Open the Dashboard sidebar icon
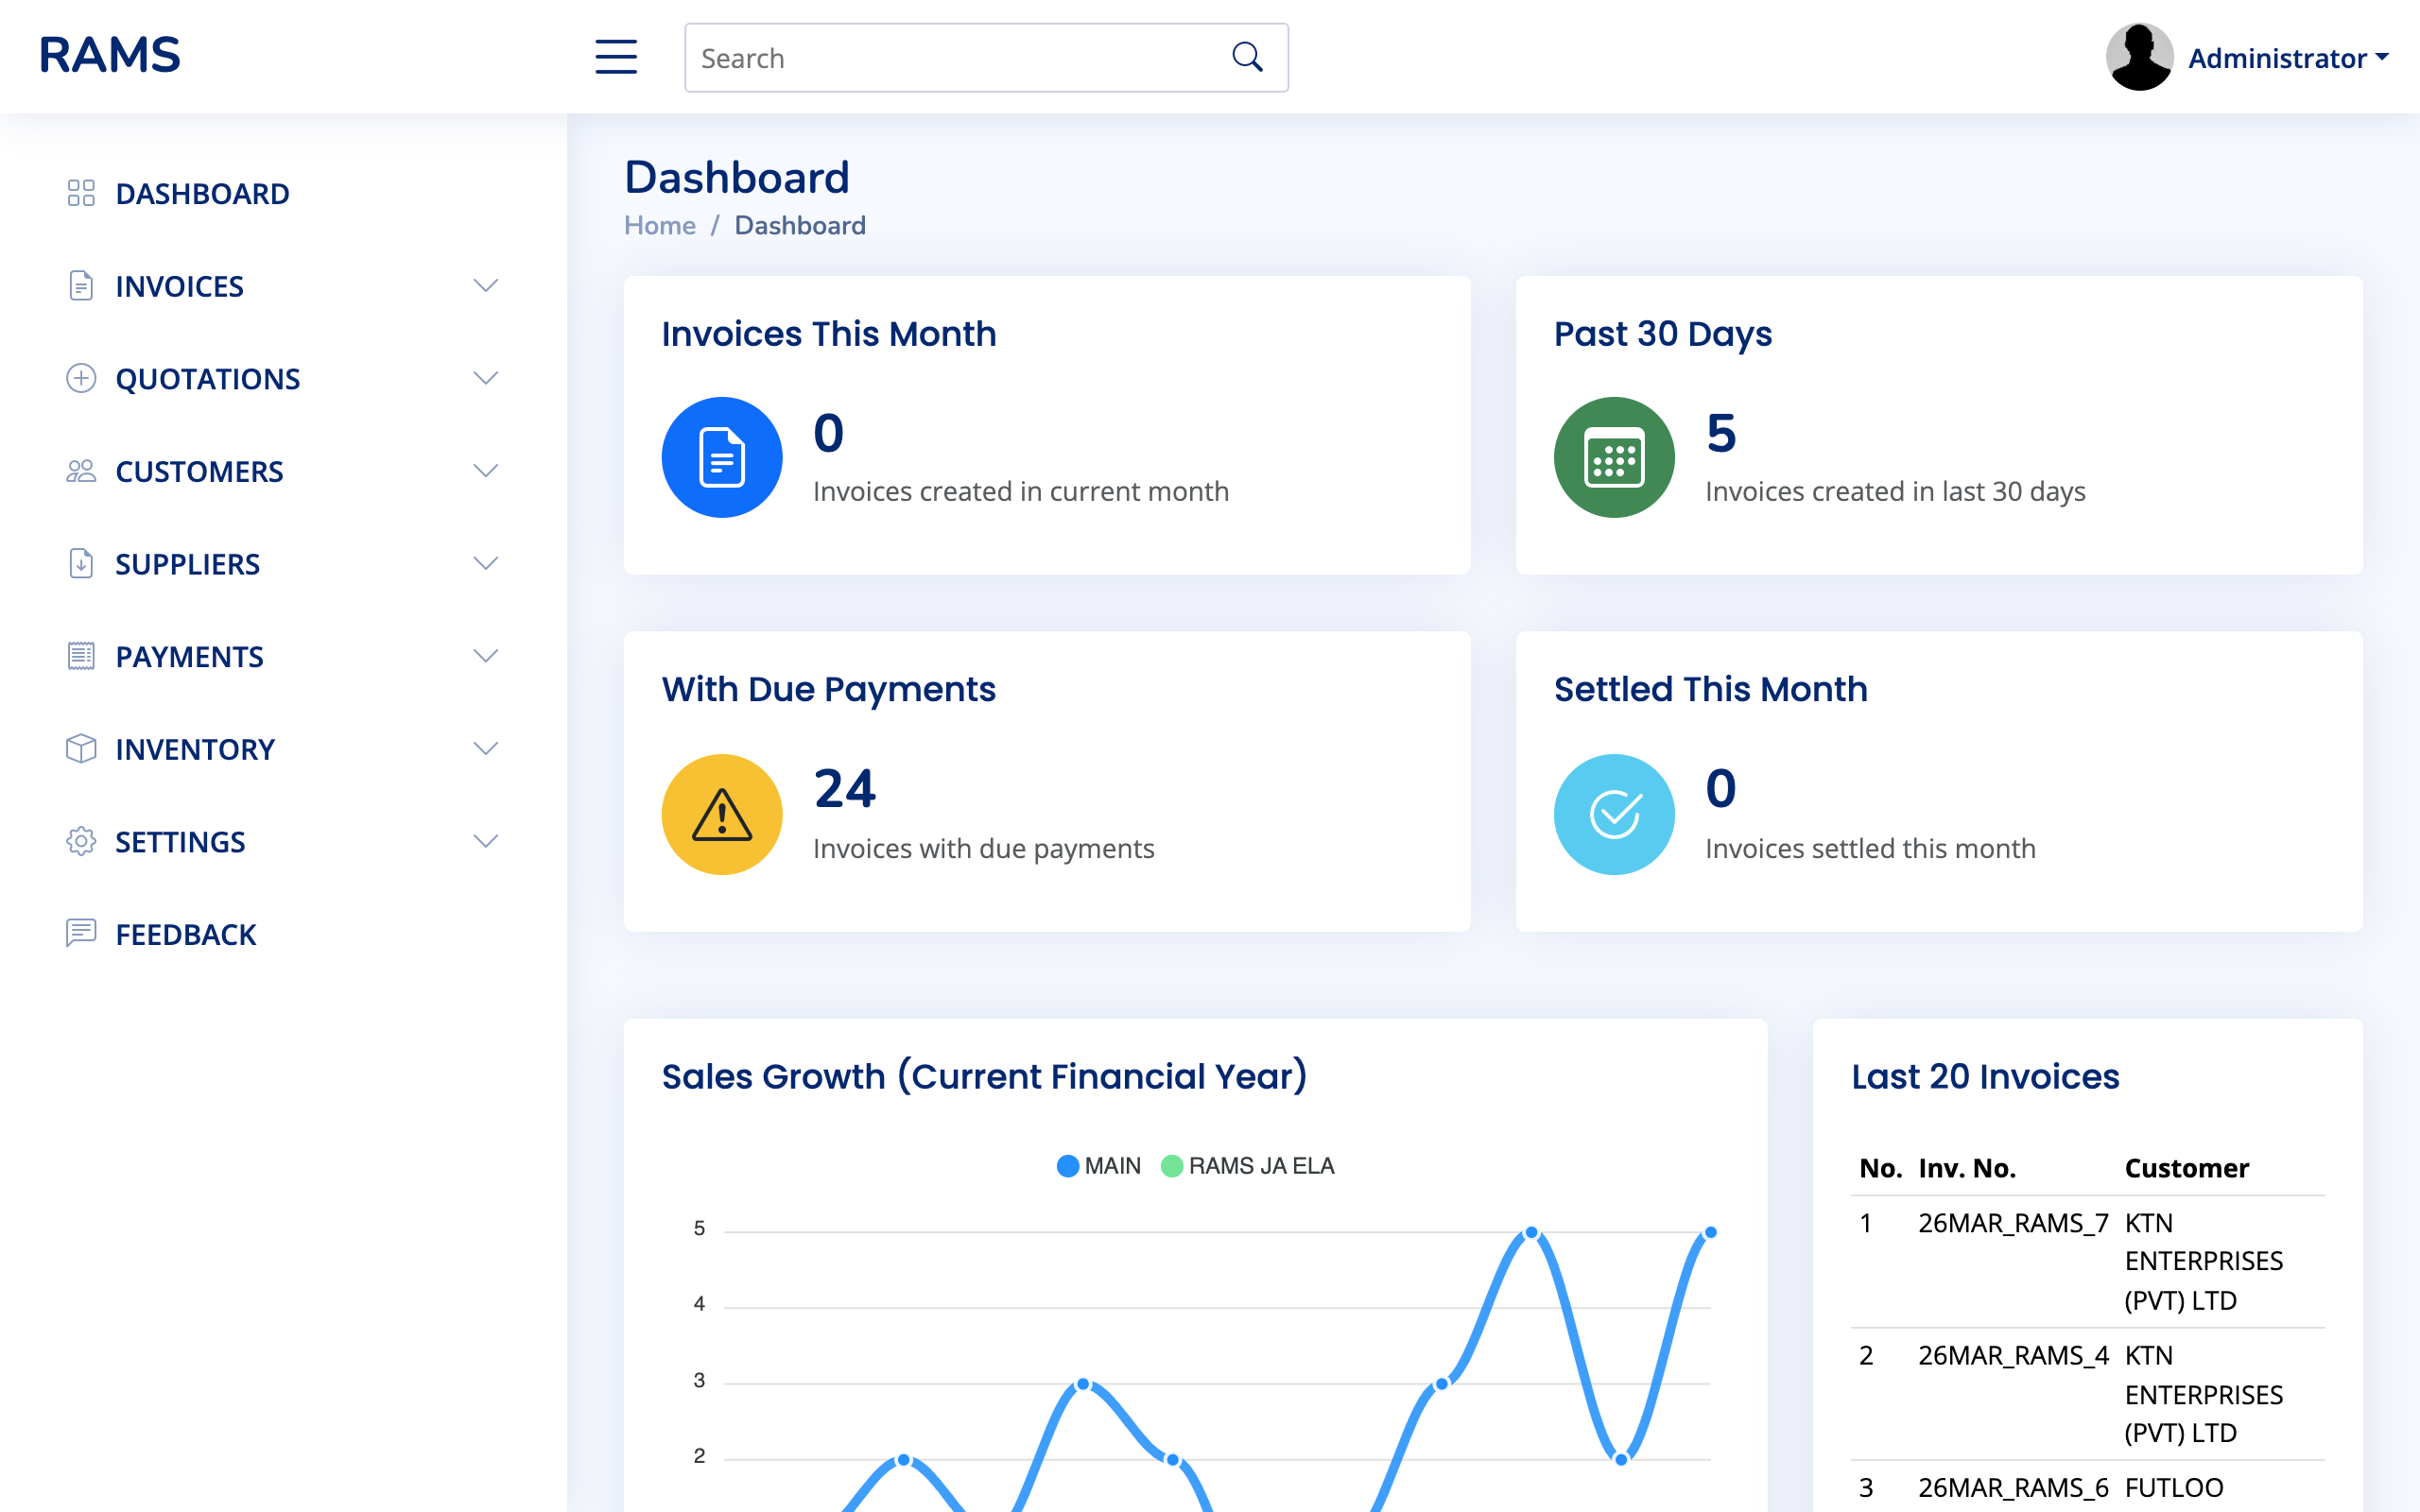Viewport: 2420px width, 1512px height. (81, 193)
